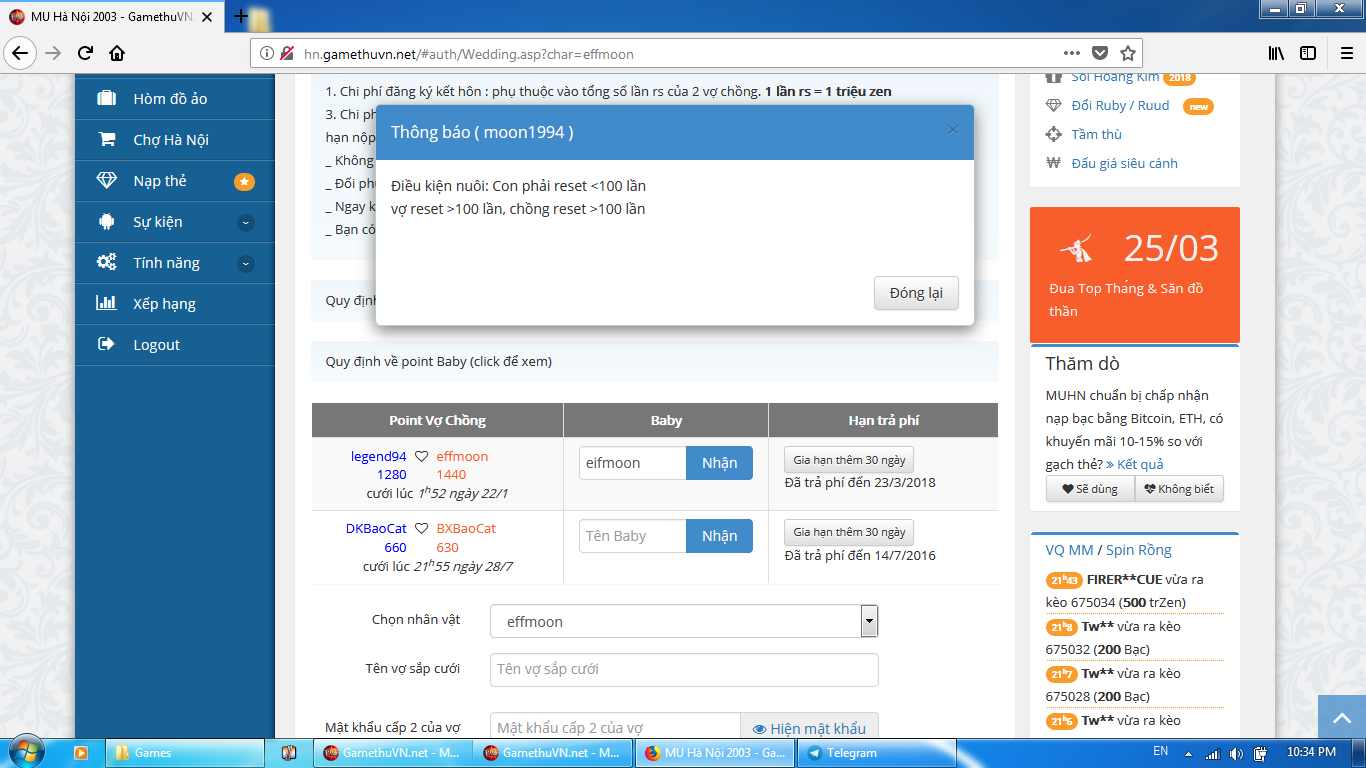
Task: Open the Firefox library icon
Action: click(1276, 54)
